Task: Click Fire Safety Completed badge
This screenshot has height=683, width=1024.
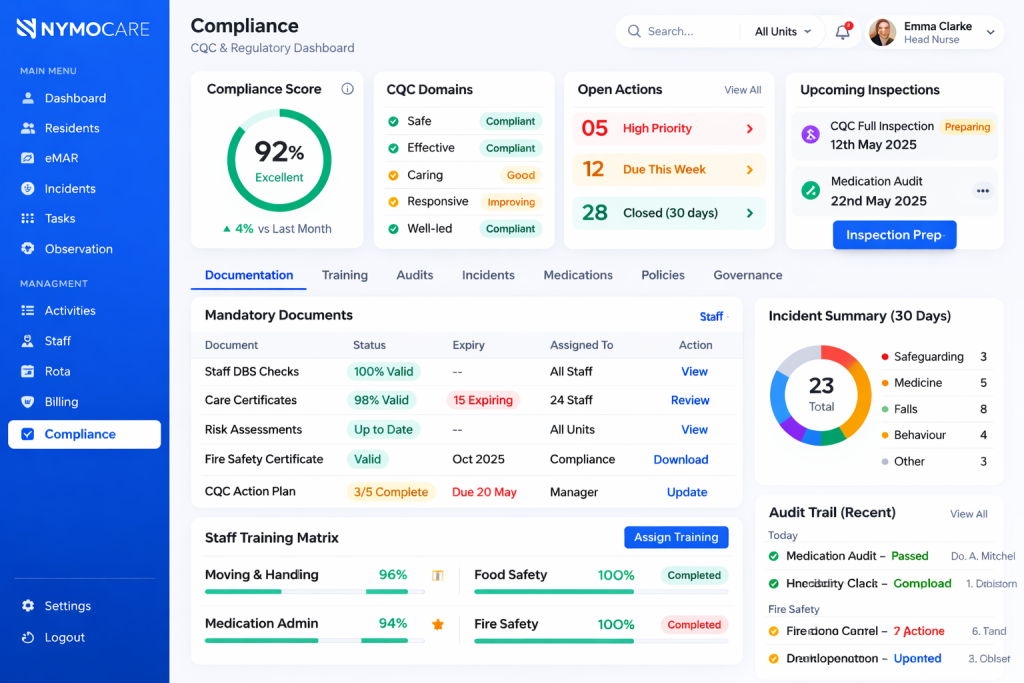Action: pos(694,625)
